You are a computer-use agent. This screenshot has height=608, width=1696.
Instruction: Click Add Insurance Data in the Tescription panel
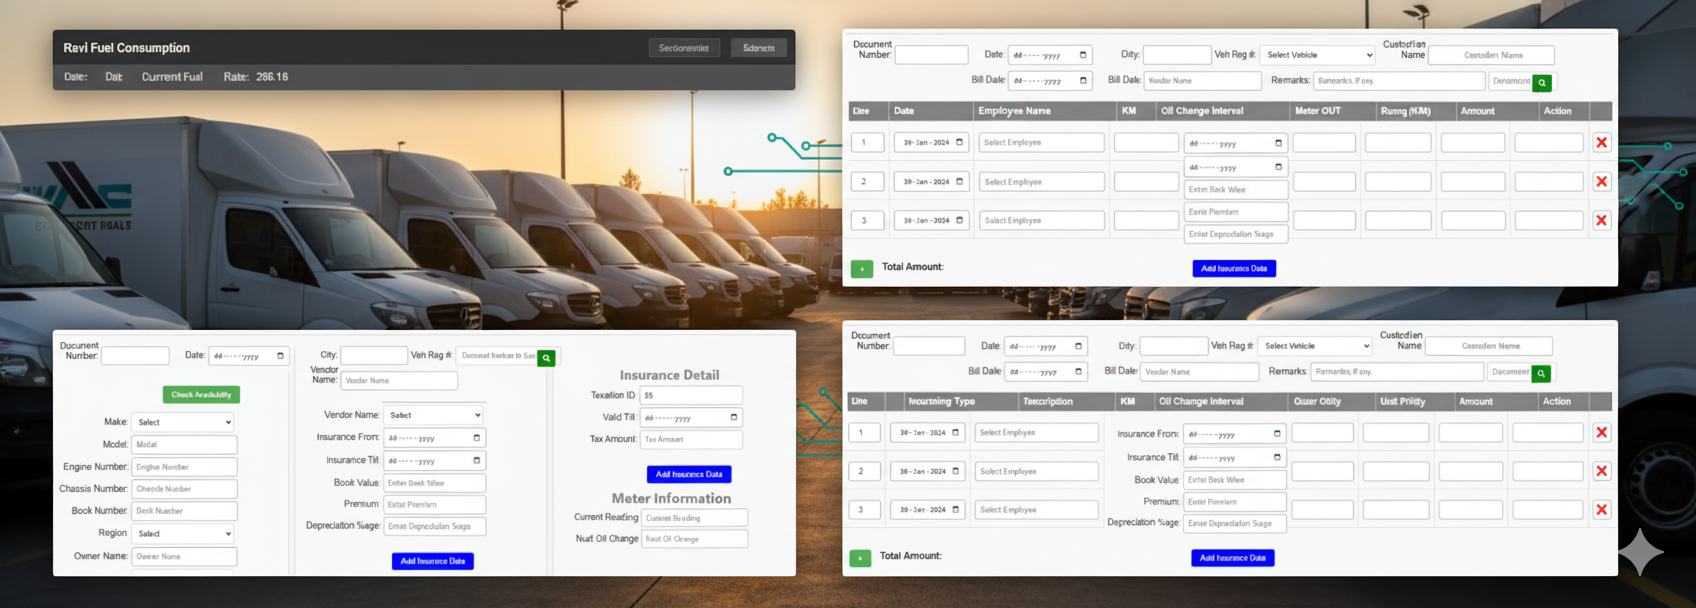pyautogui.click(x=1233, y=558)
